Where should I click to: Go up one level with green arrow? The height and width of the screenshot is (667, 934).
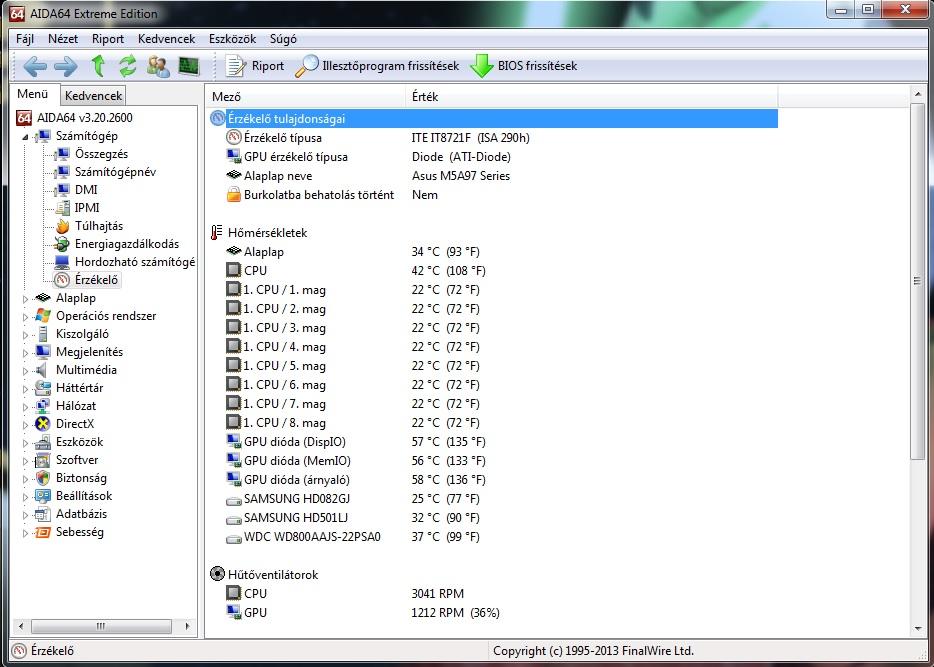(98, 66)
